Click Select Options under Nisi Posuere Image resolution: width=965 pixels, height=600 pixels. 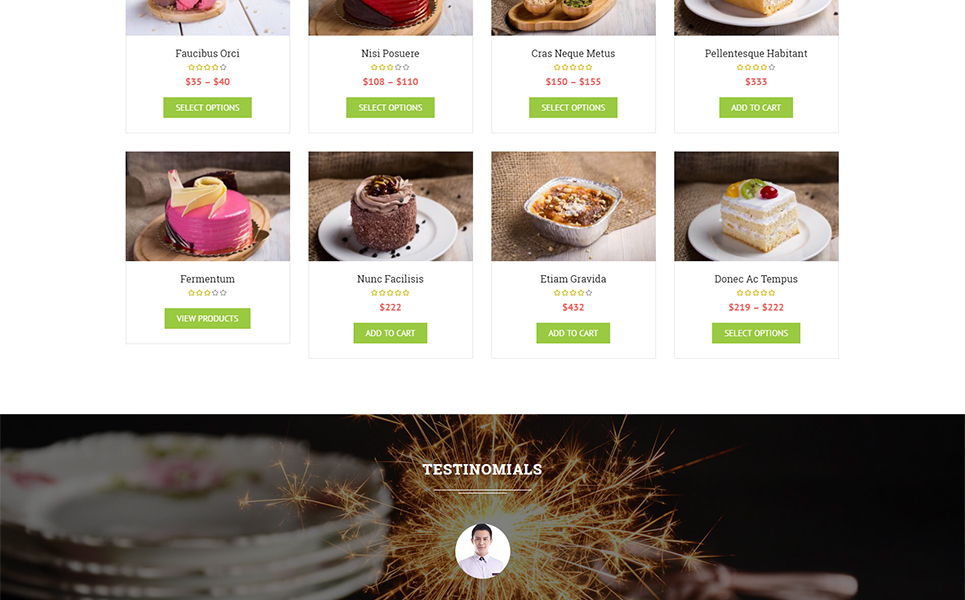tap(390, 108)
